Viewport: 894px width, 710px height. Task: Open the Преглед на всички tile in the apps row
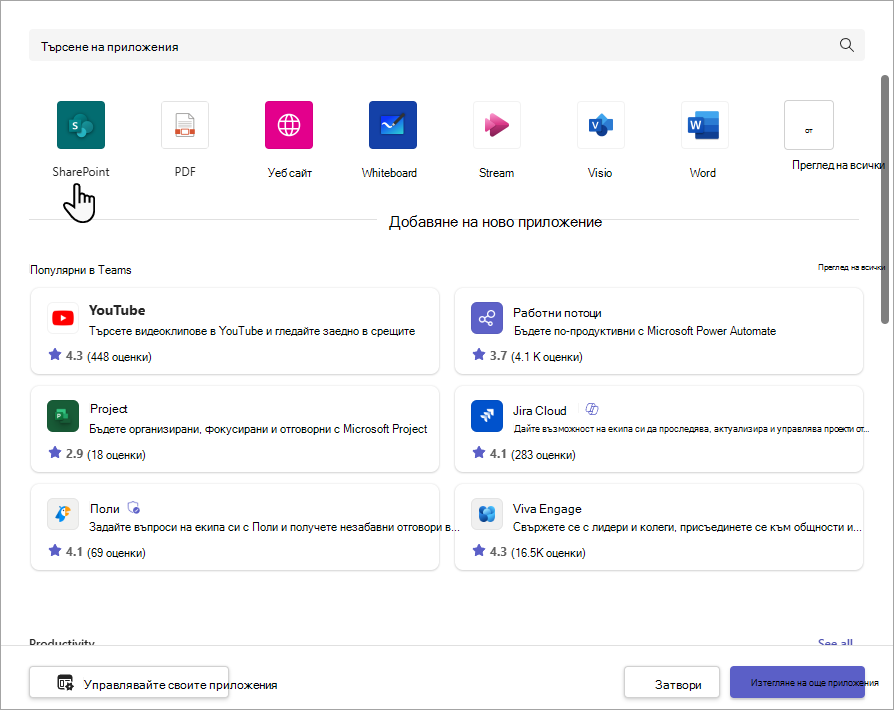[808, 125]
